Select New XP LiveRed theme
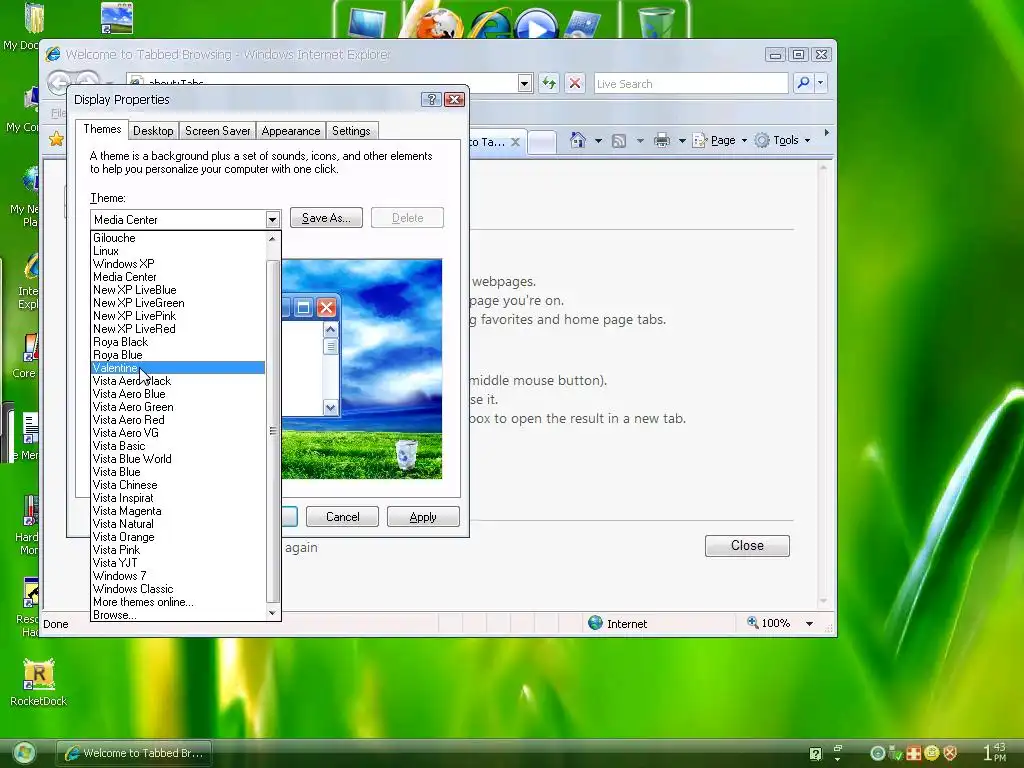Screen dimensions: 1024x768 178,329
